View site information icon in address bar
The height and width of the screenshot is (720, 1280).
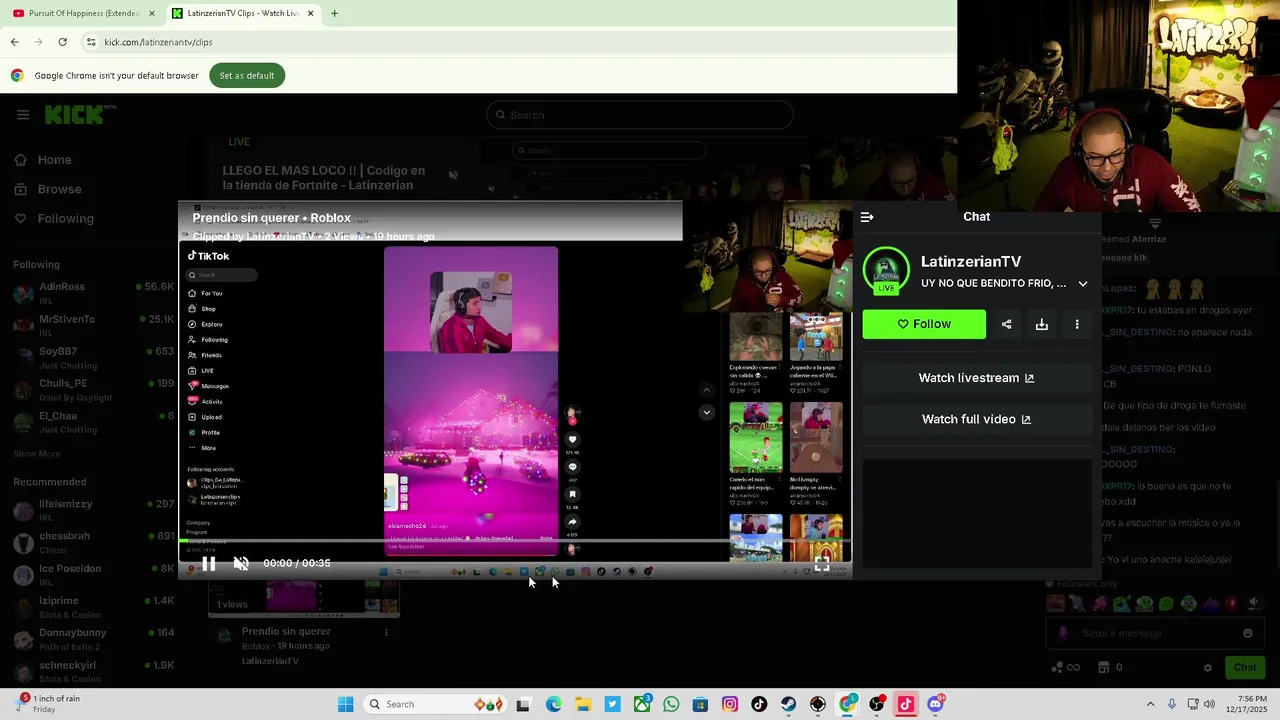[x=91, y=42]
